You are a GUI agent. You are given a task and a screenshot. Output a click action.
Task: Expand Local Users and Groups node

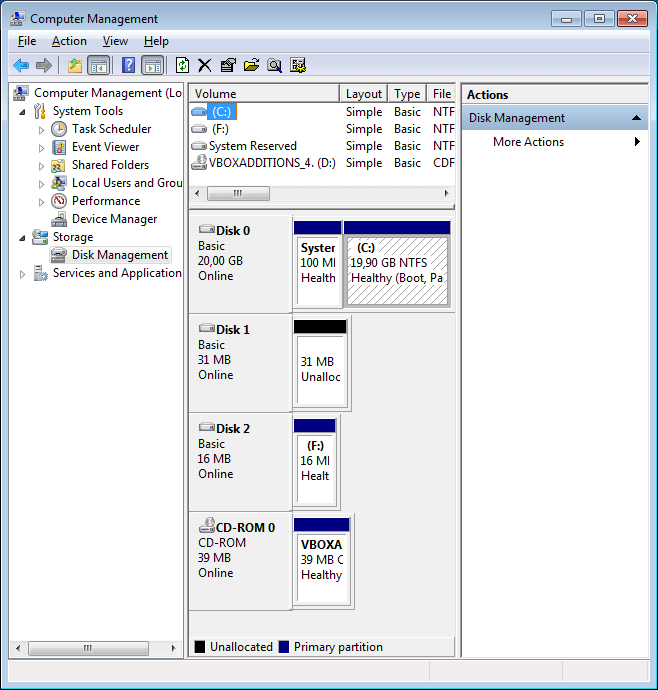pyautogui.click(x=41, y=184)
